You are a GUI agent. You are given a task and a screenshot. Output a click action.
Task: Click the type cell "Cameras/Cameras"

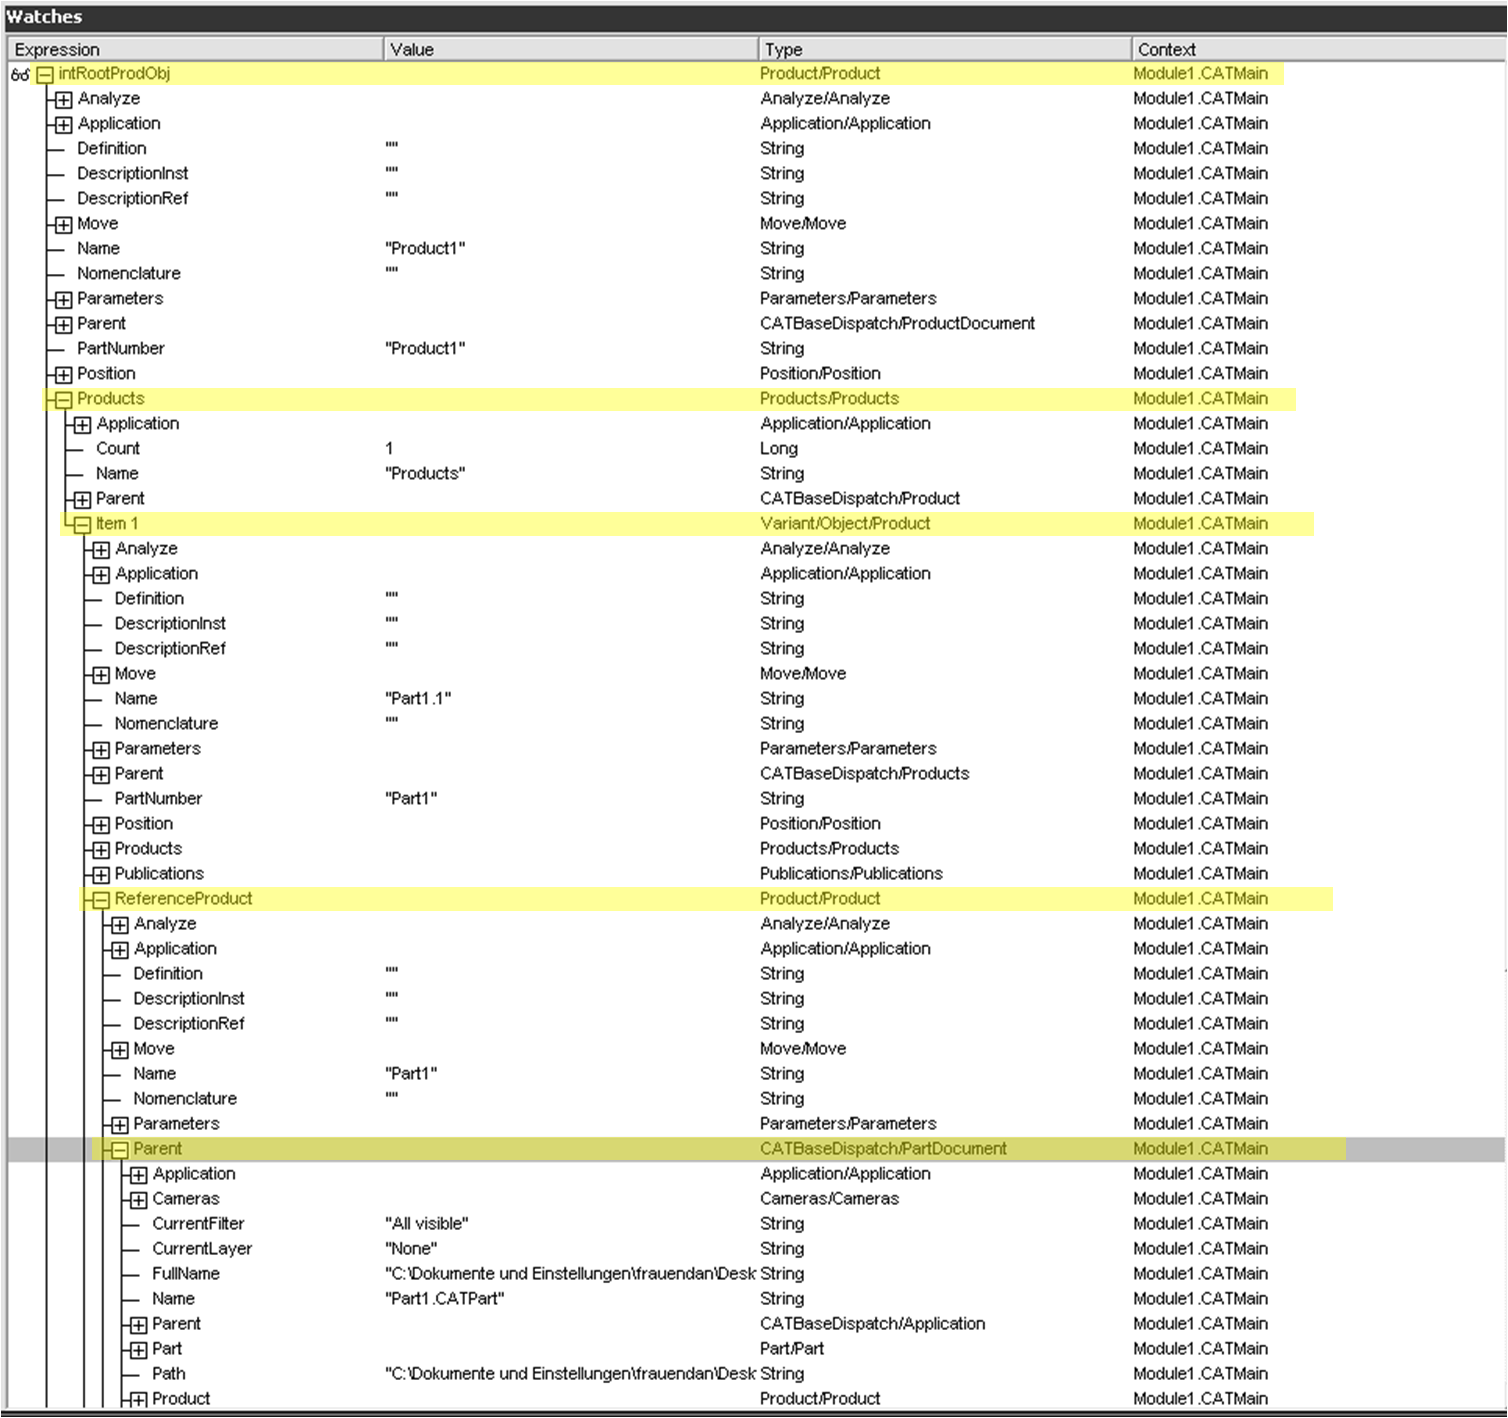pyautogui.click(x=829, y=1198)
